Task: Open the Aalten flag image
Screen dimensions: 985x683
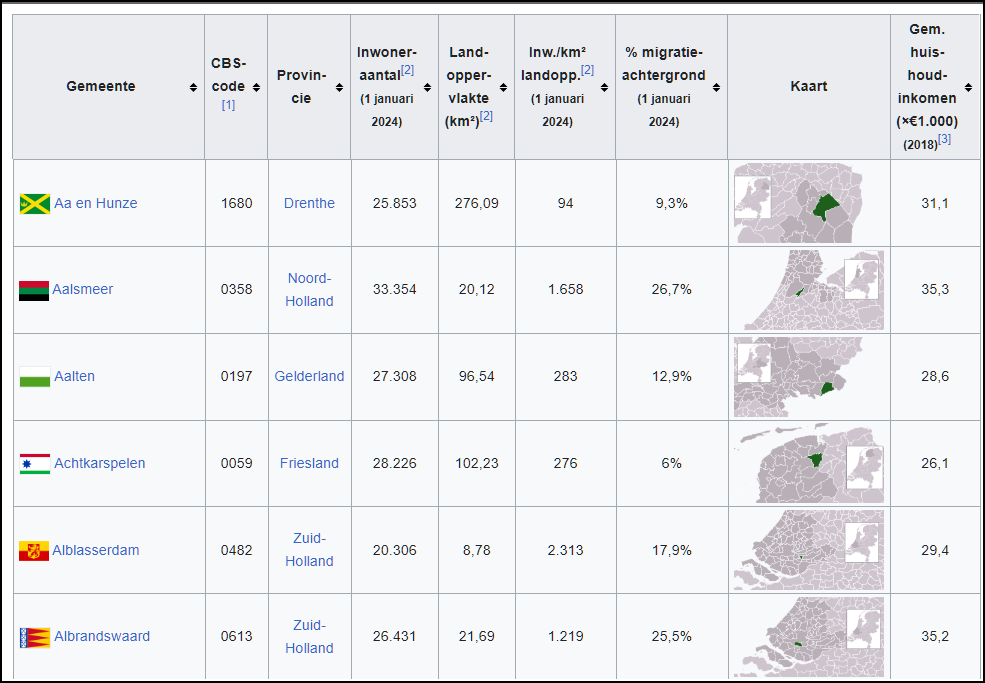Action: (34, 377)
